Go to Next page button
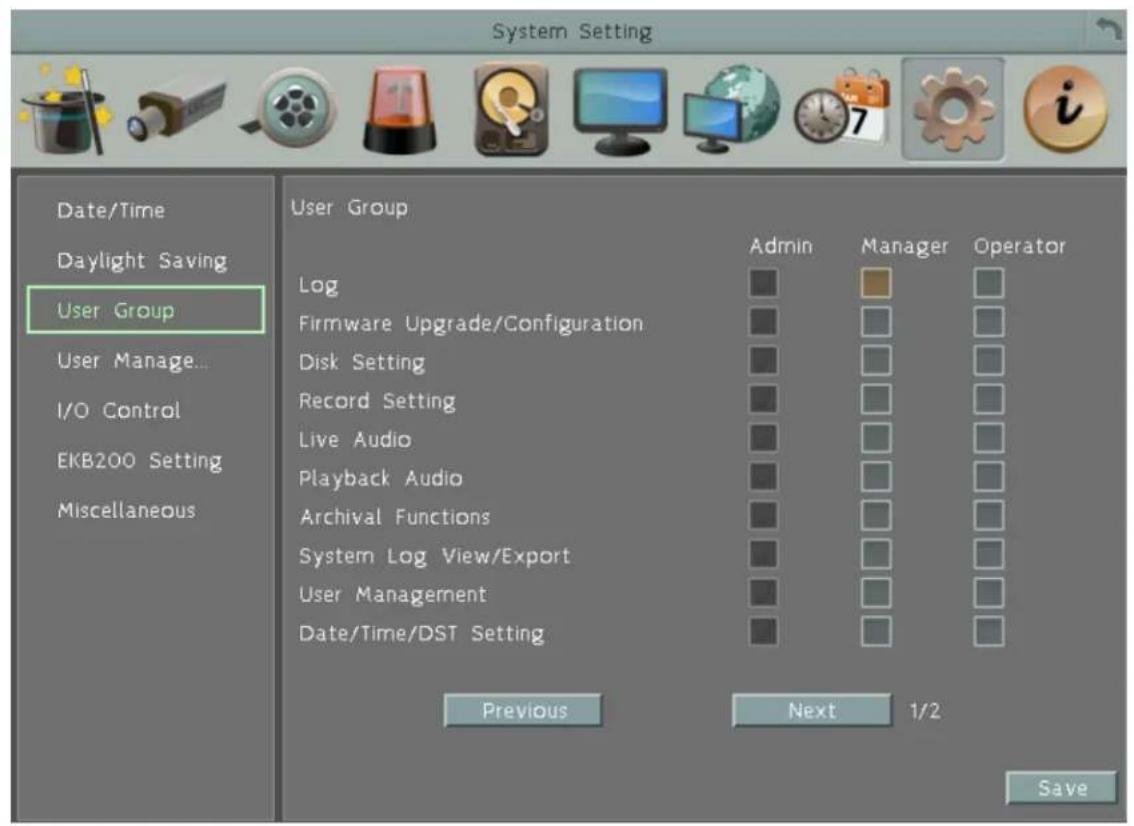This screenshot has height=826, width=1134. (811, 710)
